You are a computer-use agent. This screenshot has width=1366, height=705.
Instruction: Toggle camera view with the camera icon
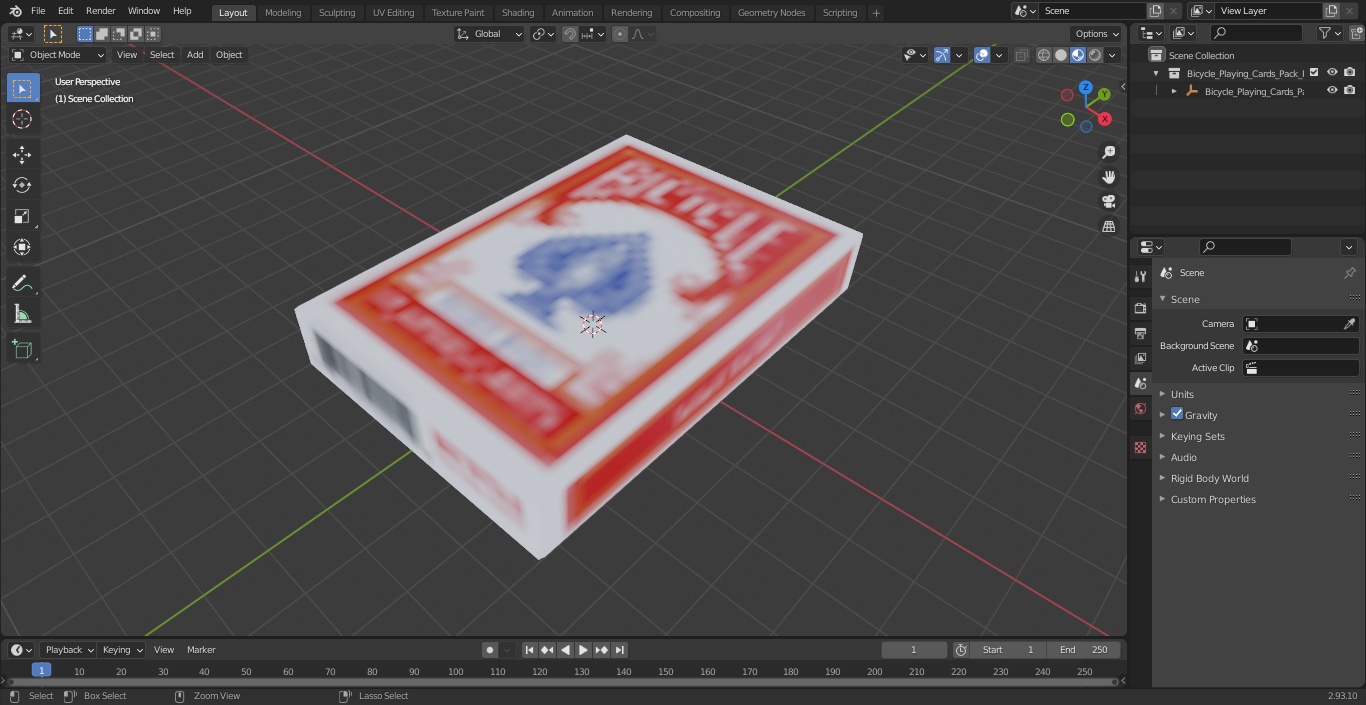1108,202
